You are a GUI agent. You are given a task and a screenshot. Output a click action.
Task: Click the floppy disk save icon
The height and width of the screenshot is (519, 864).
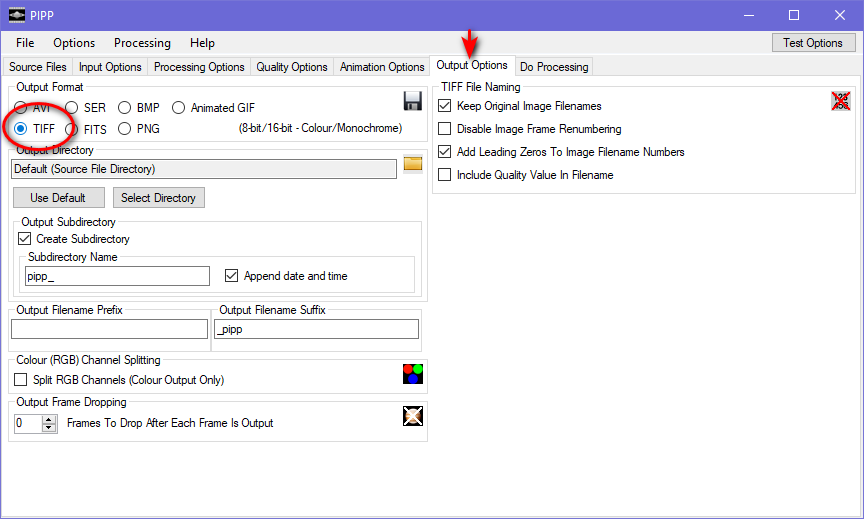pyautogui.click(x=412, y=101)
